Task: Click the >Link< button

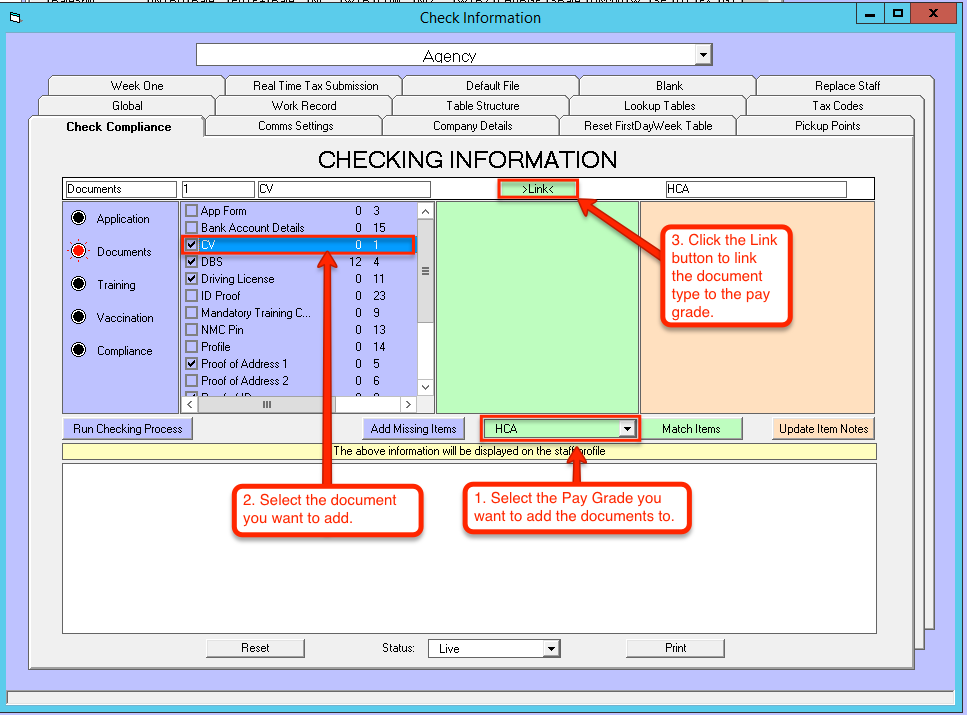Action: 537,189
